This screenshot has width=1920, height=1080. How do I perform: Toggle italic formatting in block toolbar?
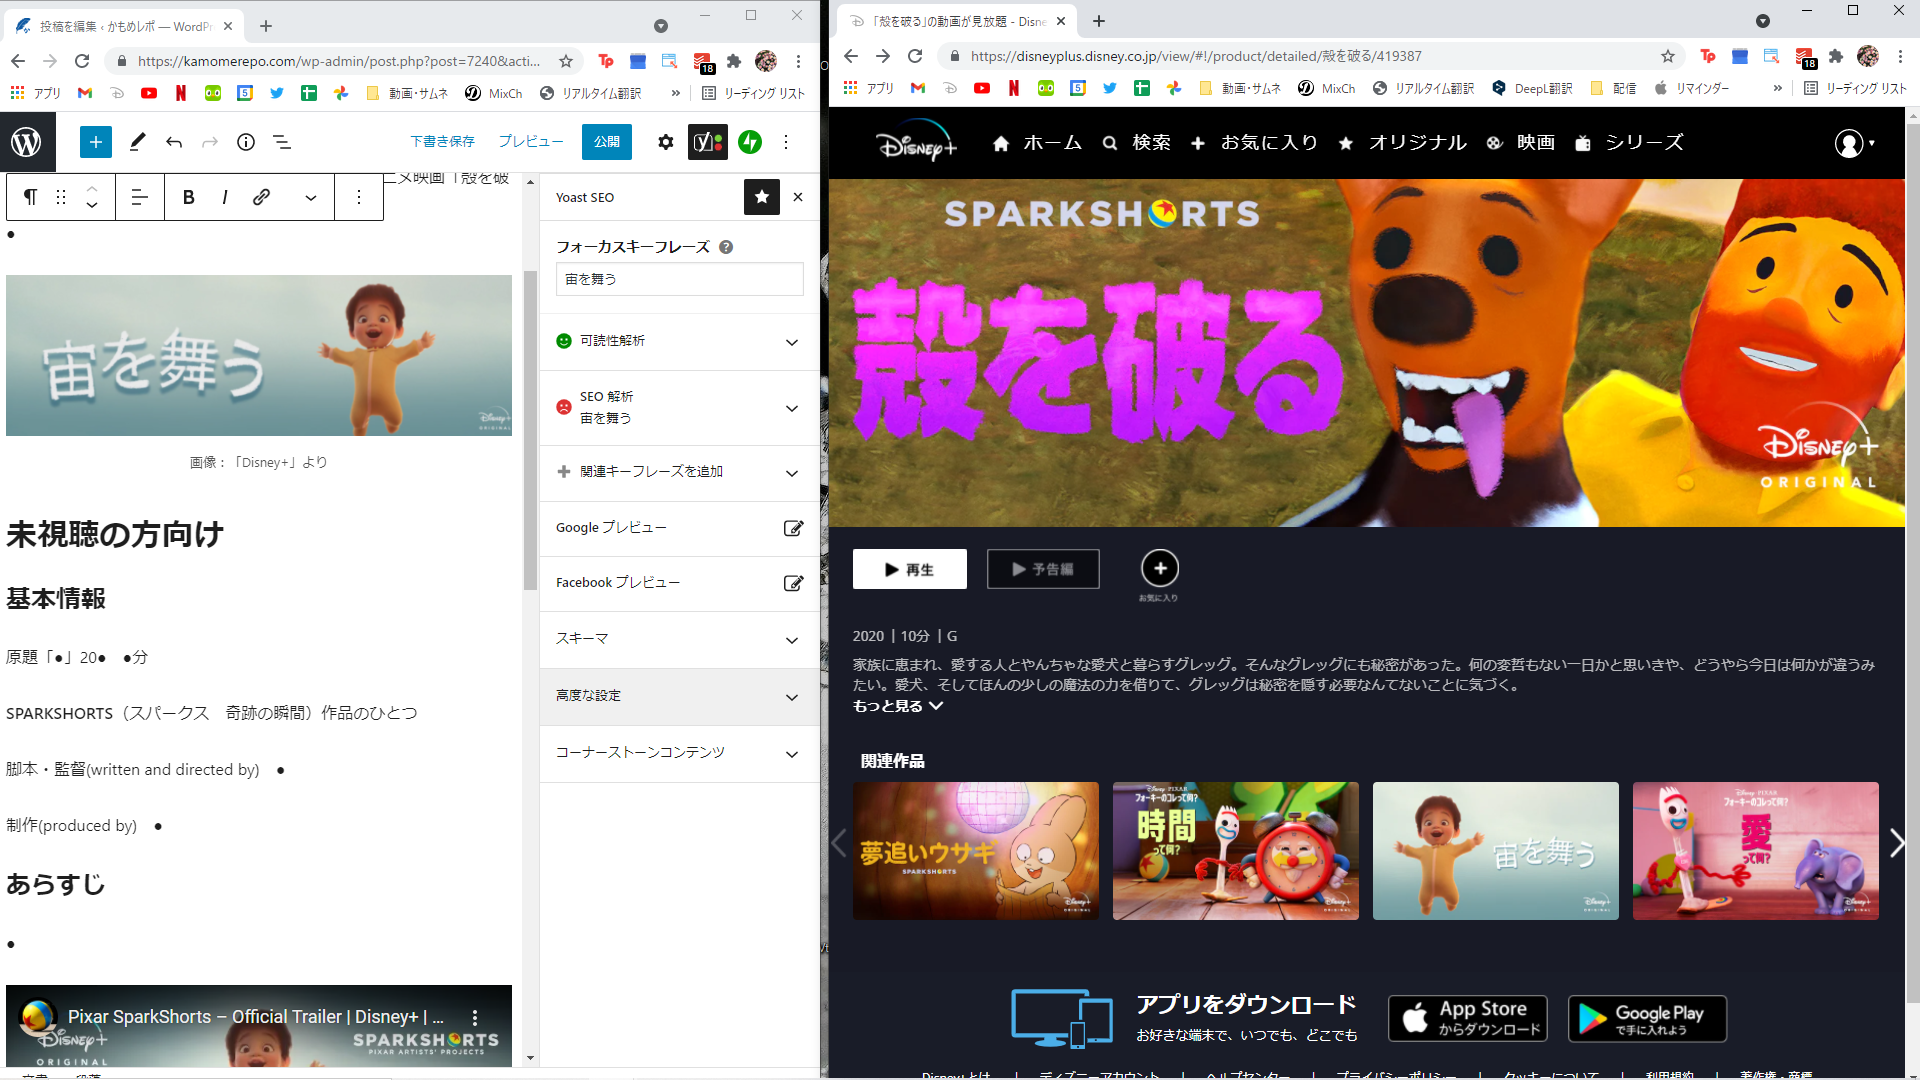pos(225,197)
